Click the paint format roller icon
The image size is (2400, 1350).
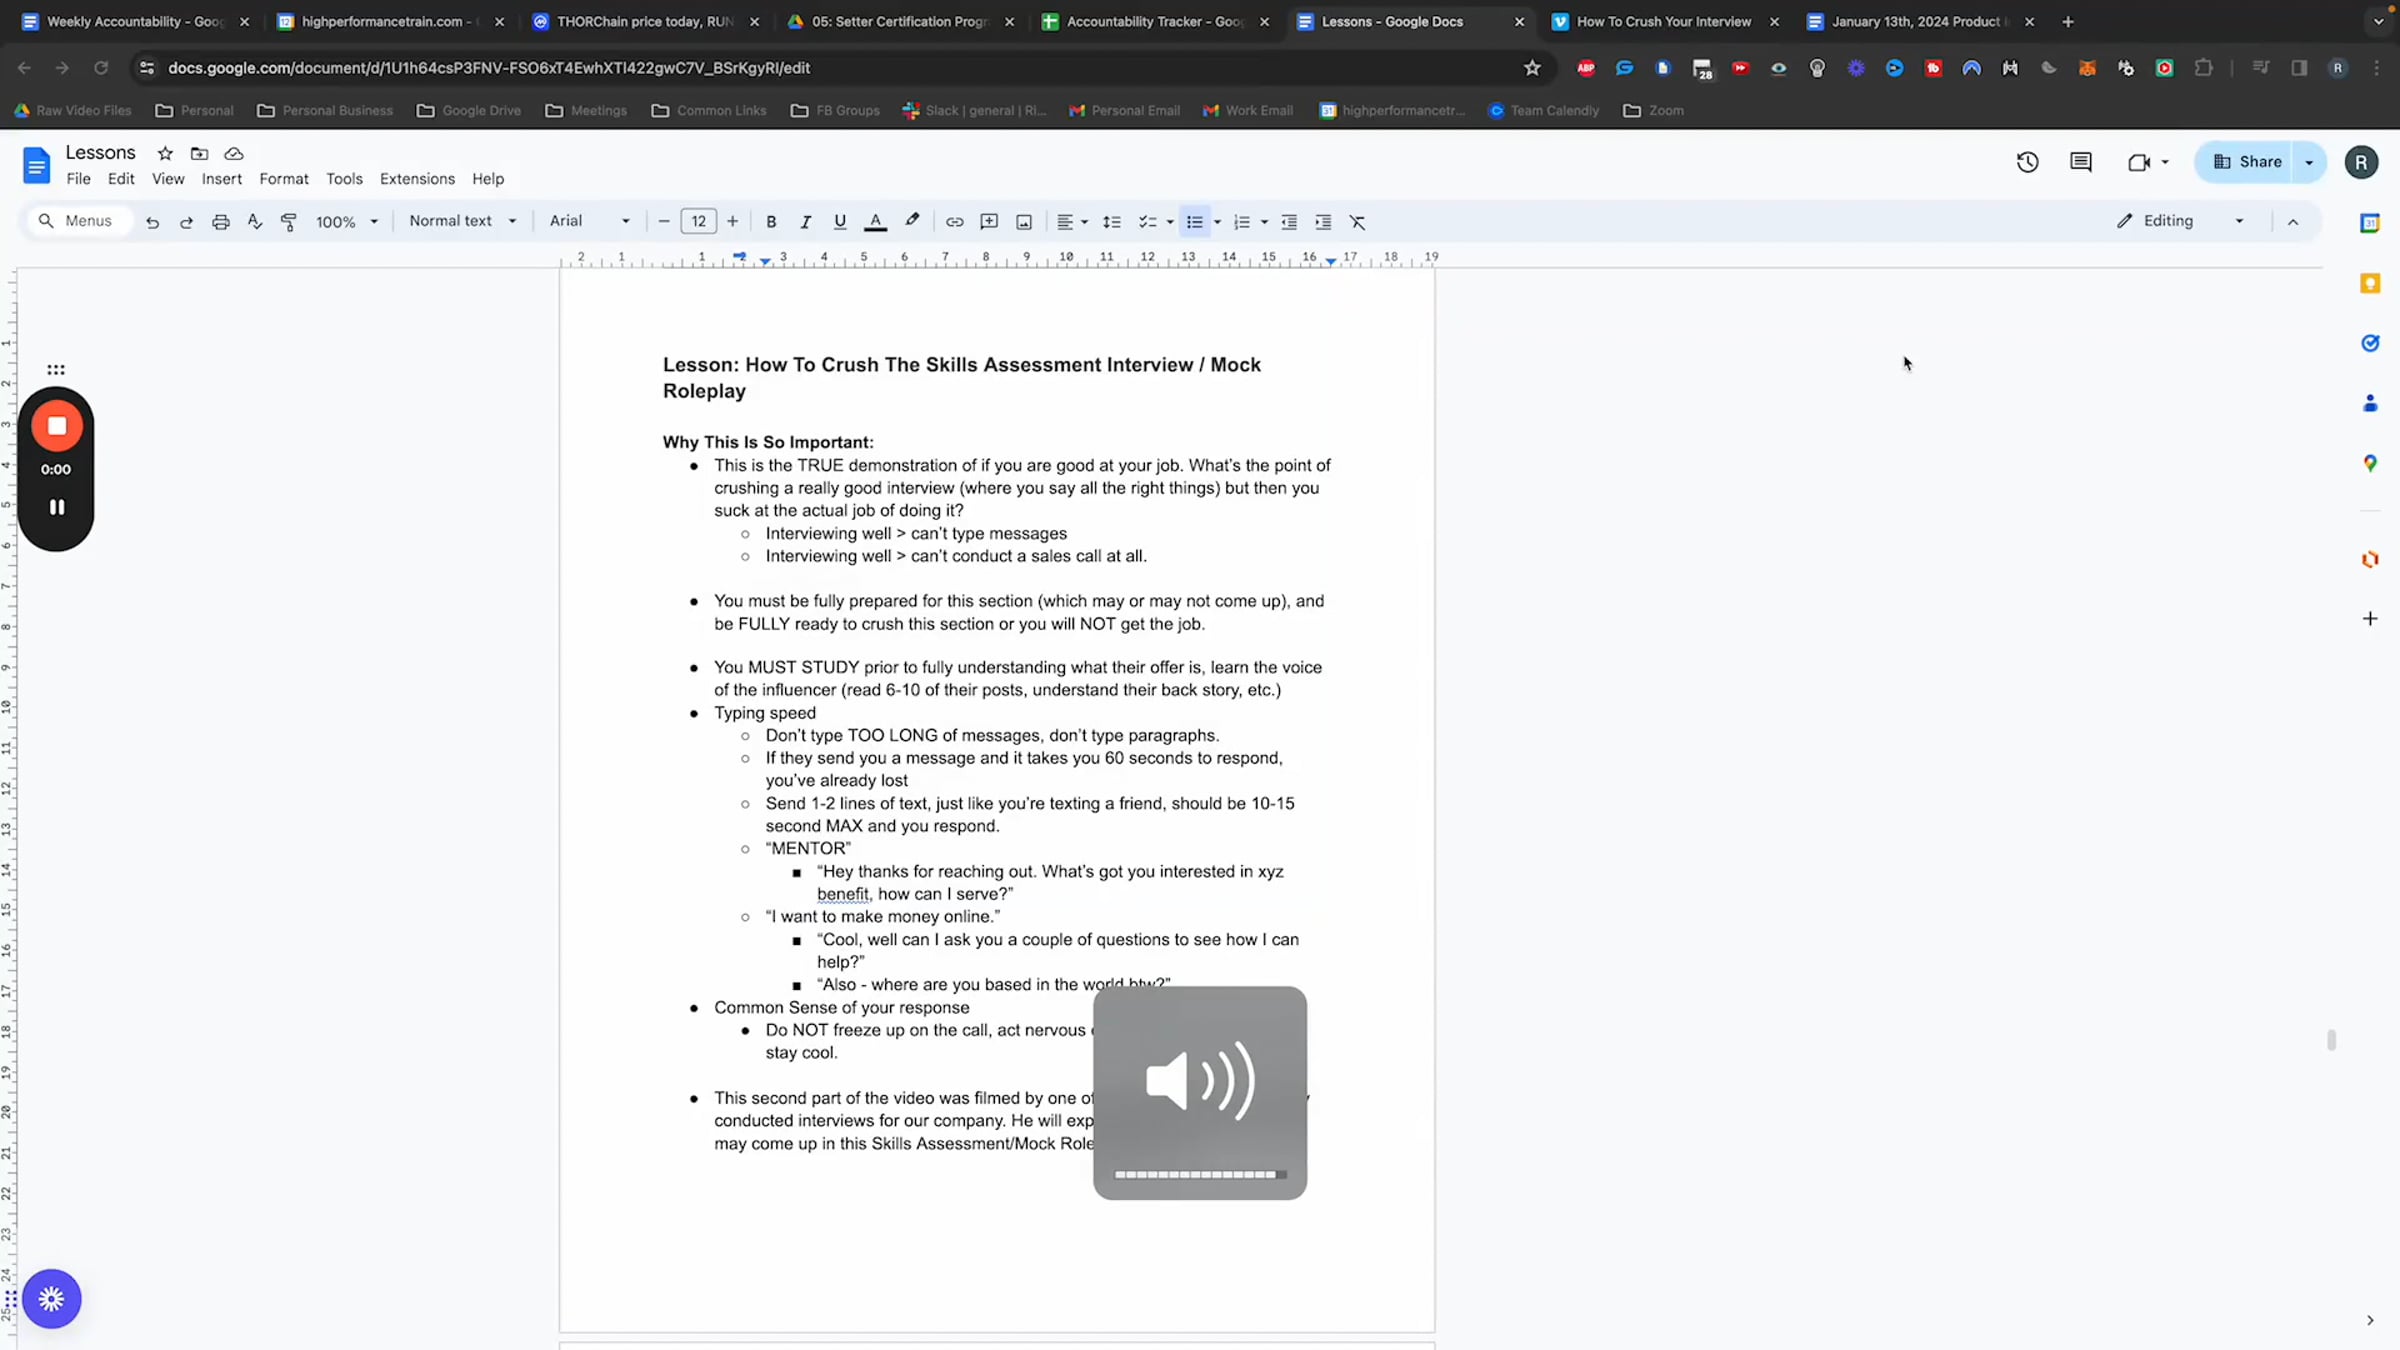click(x=288, y=222)
